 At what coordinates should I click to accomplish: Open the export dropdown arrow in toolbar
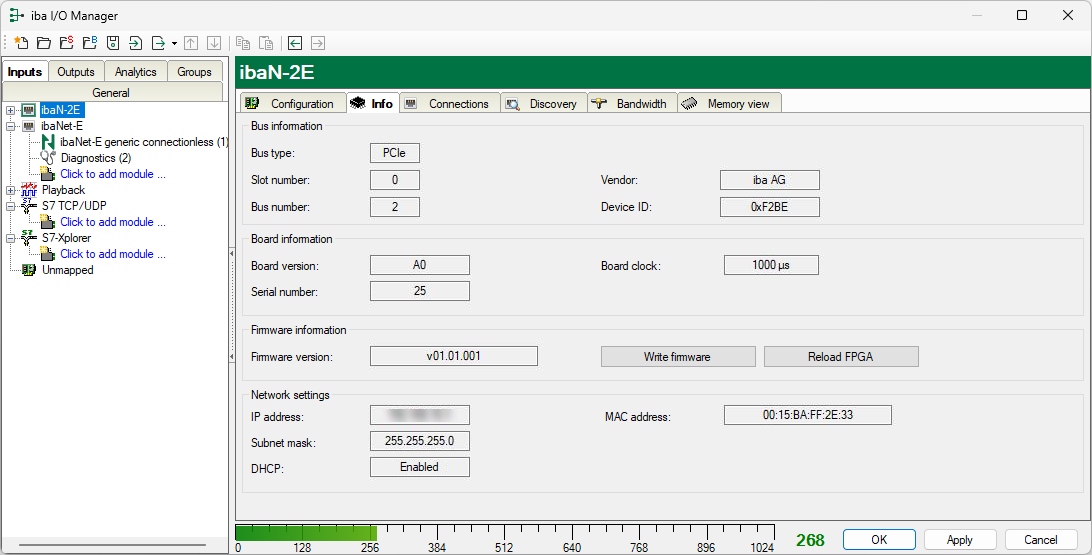[x=174, y=44]
